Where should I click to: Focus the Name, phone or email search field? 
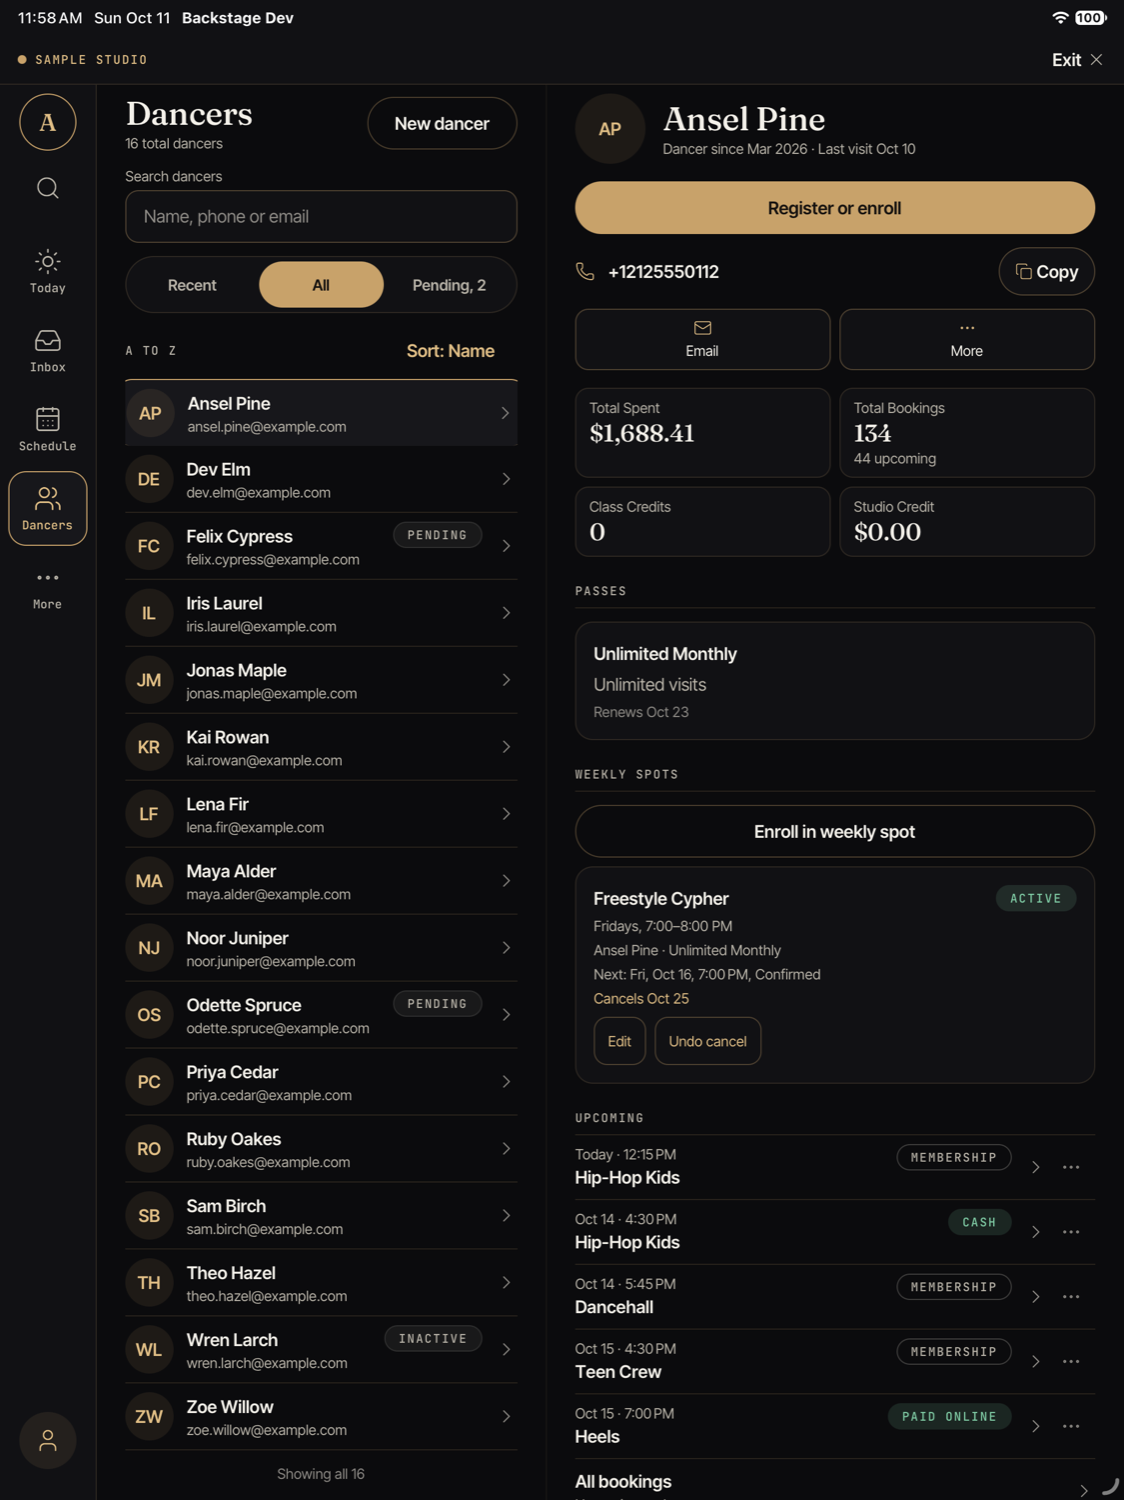click(x=321, y=216)
